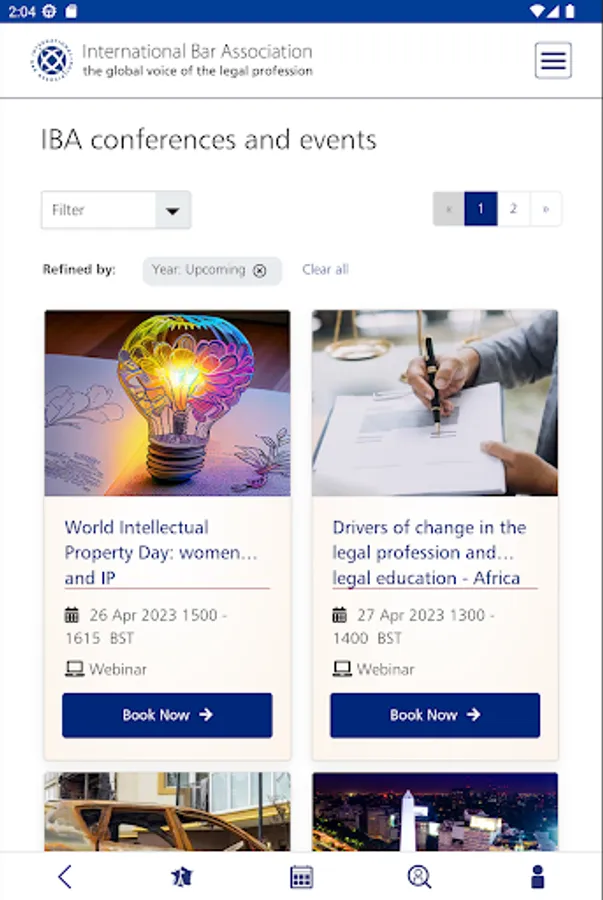Tap the document signing event thumbnail
This screenshot has width=603, height=900.
tap(435, 403)
